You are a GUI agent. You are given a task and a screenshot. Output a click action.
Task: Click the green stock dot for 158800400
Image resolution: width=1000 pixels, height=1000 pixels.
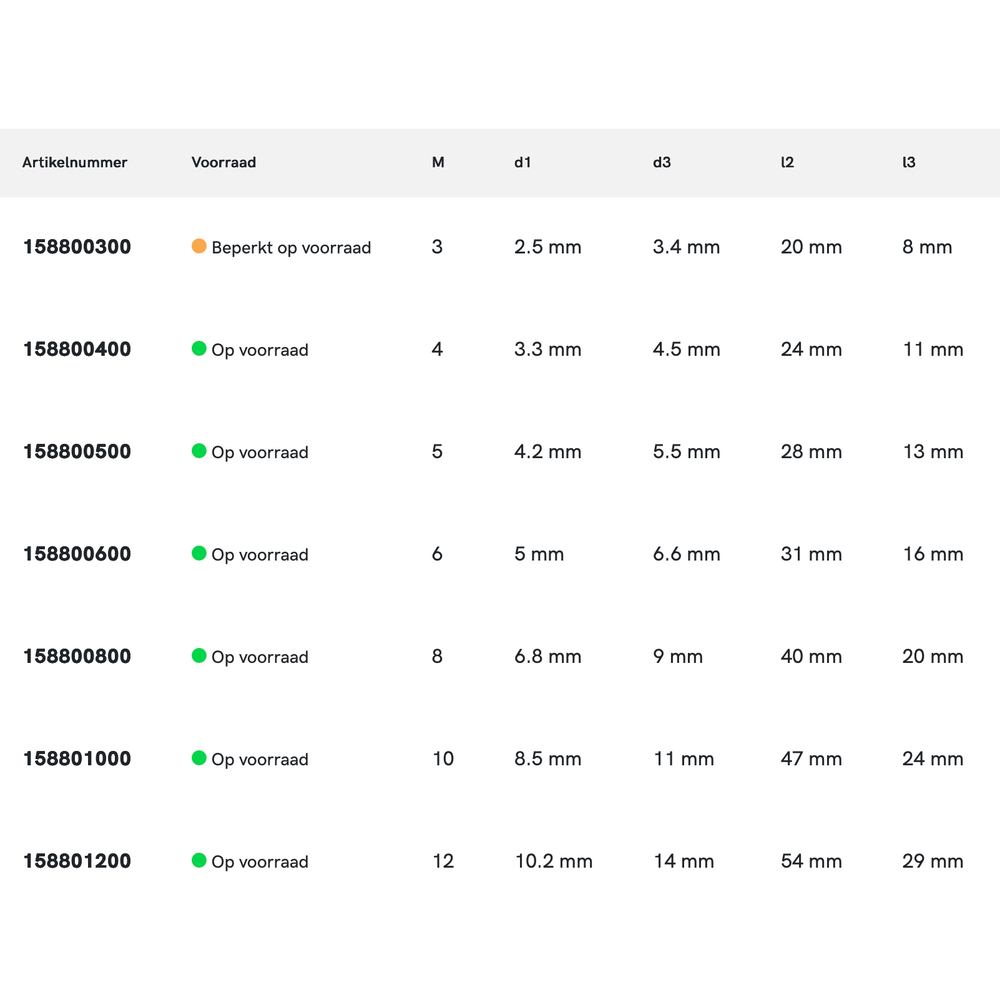point(199,349)
